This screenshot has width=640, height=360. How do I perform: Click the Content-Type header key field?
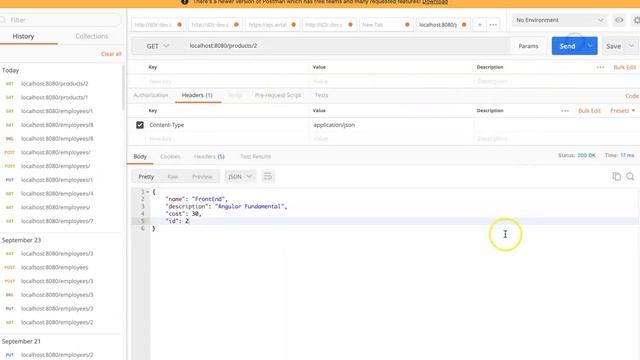click(x=228, y=125)
